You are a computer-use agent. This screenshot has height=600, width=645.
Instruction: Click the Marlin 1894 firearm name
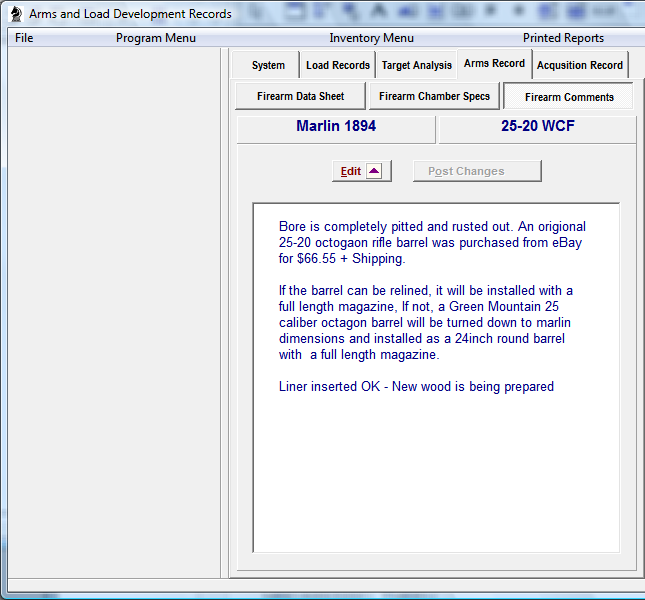tap(336, 126)
